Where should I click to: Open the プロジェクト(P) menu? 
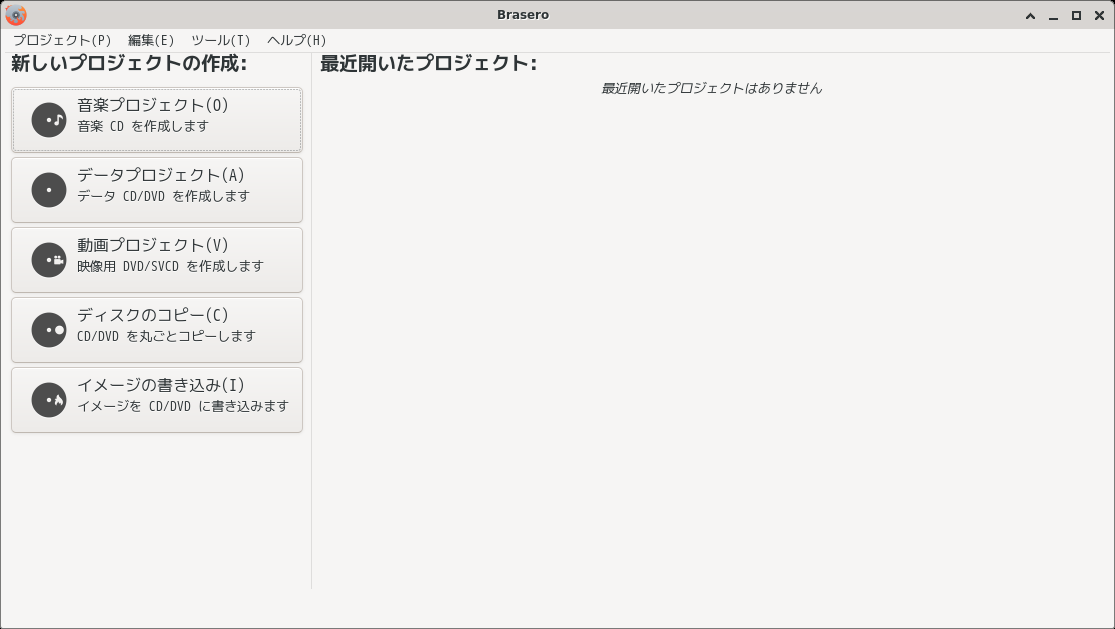point(62,40)
